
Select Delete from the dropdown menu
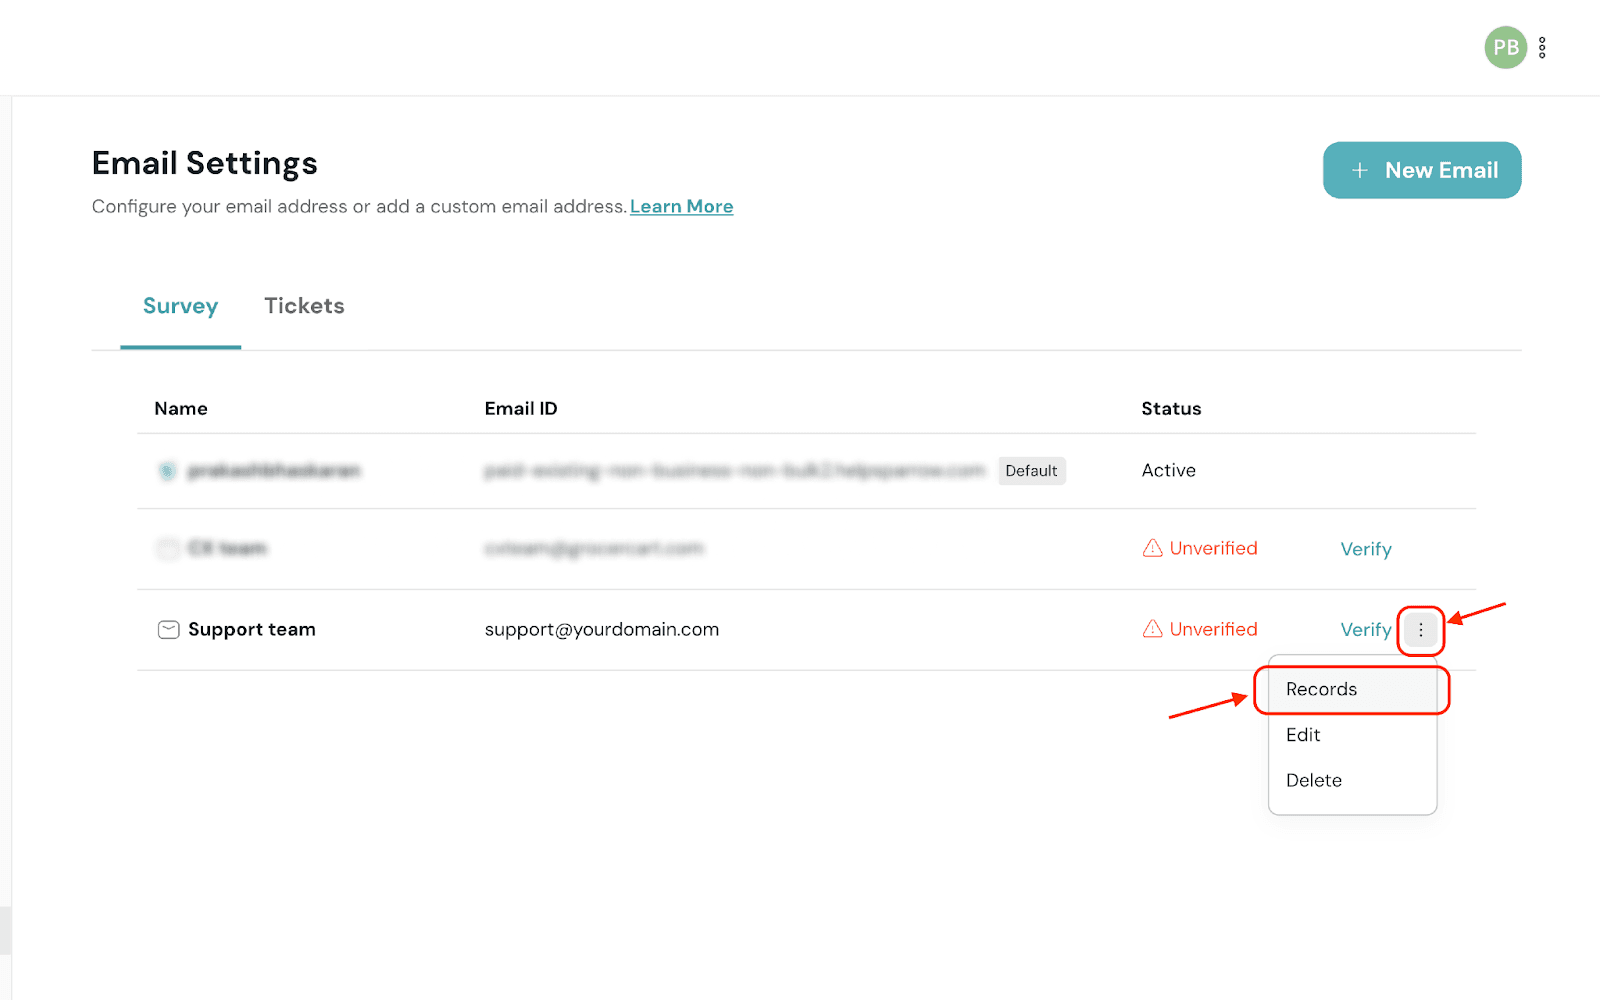coord(1313,781)
